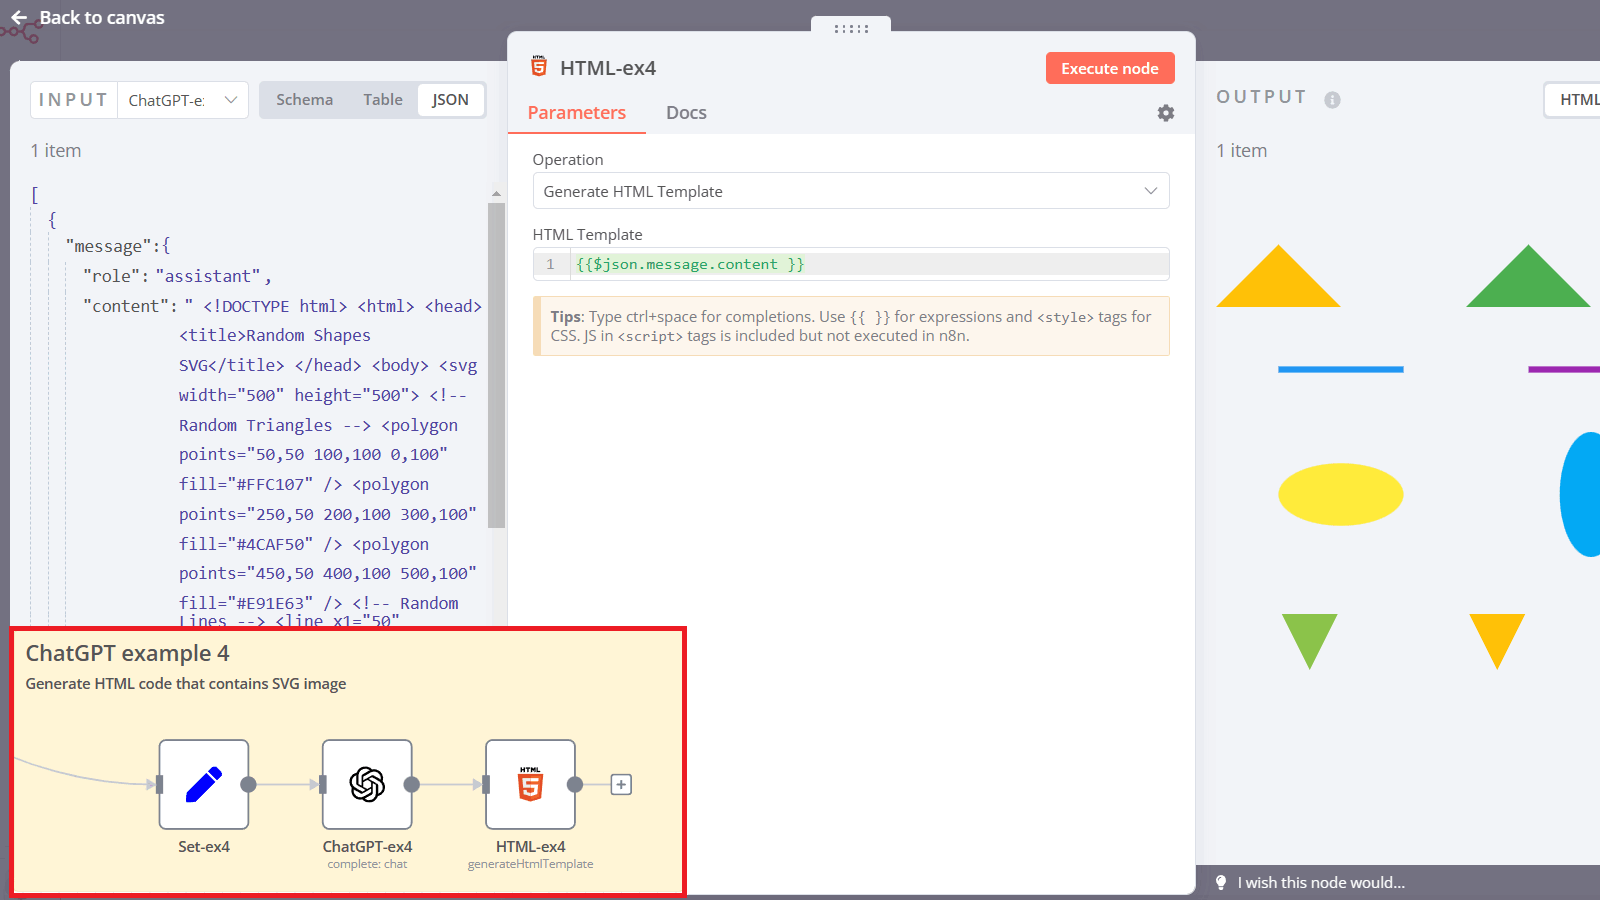The width and height of the screenshot is (1600, 900).
Task: Click the HTML5 icon in the HTML-ex4 panel header
Action: (539, 67)
